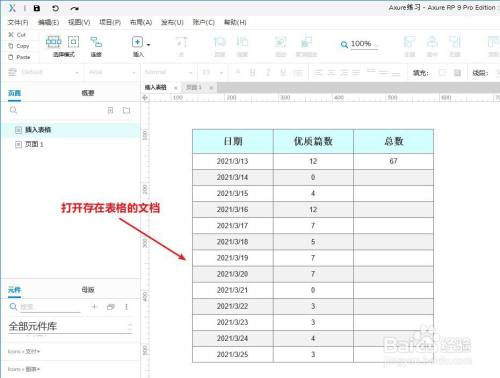
Task: Select 页面 1 page in tree
Action: 70,144
